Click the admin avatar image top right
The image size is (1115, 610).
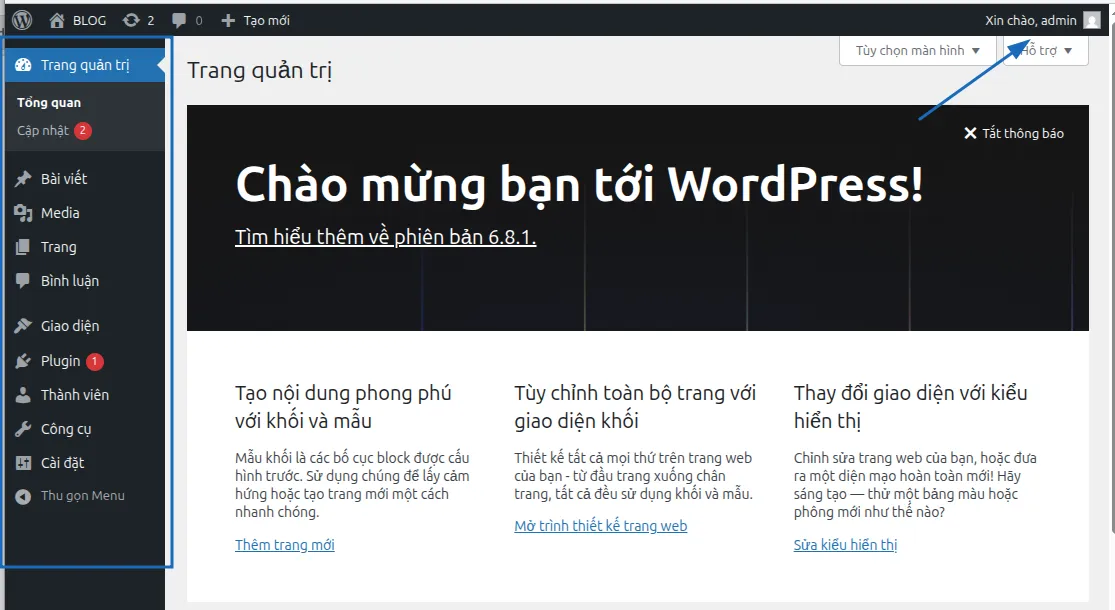click(1090, 20)
